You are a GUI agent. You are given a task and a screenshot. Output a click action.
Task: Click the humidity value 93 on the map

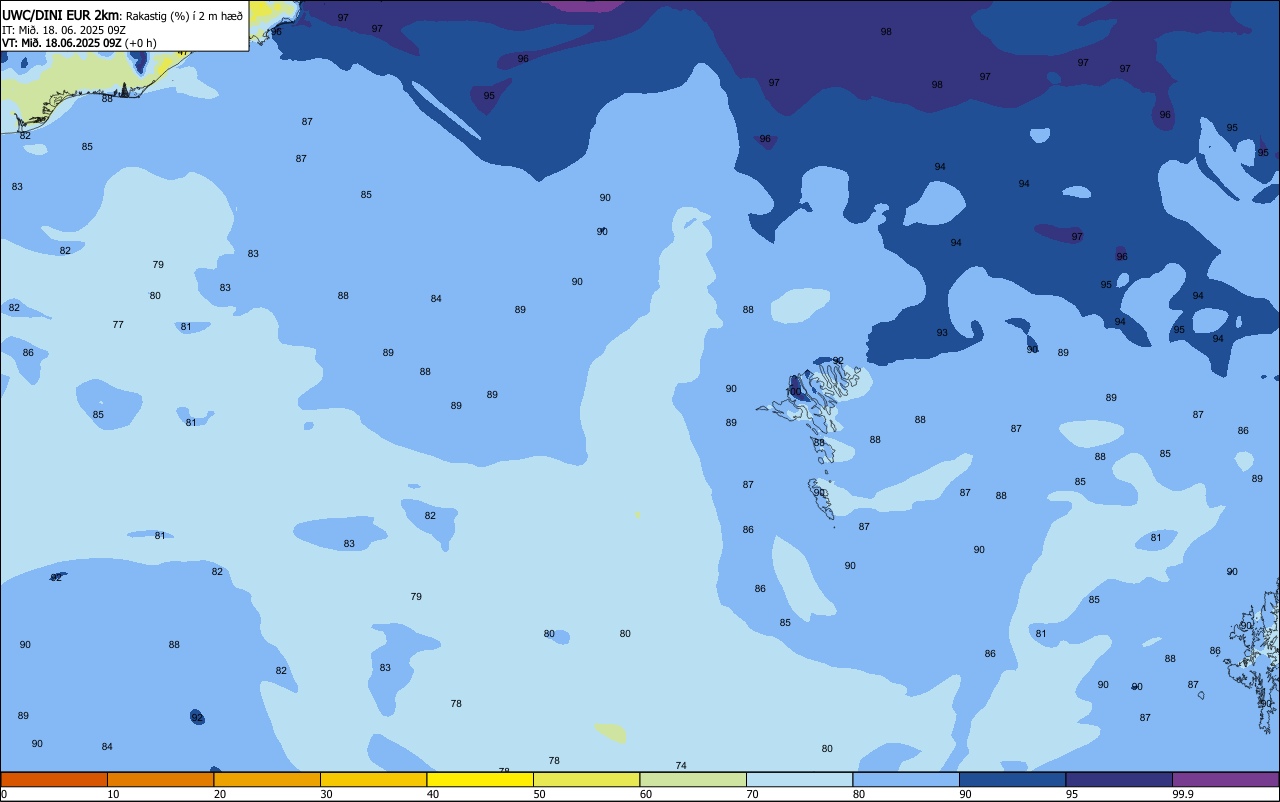942,332
